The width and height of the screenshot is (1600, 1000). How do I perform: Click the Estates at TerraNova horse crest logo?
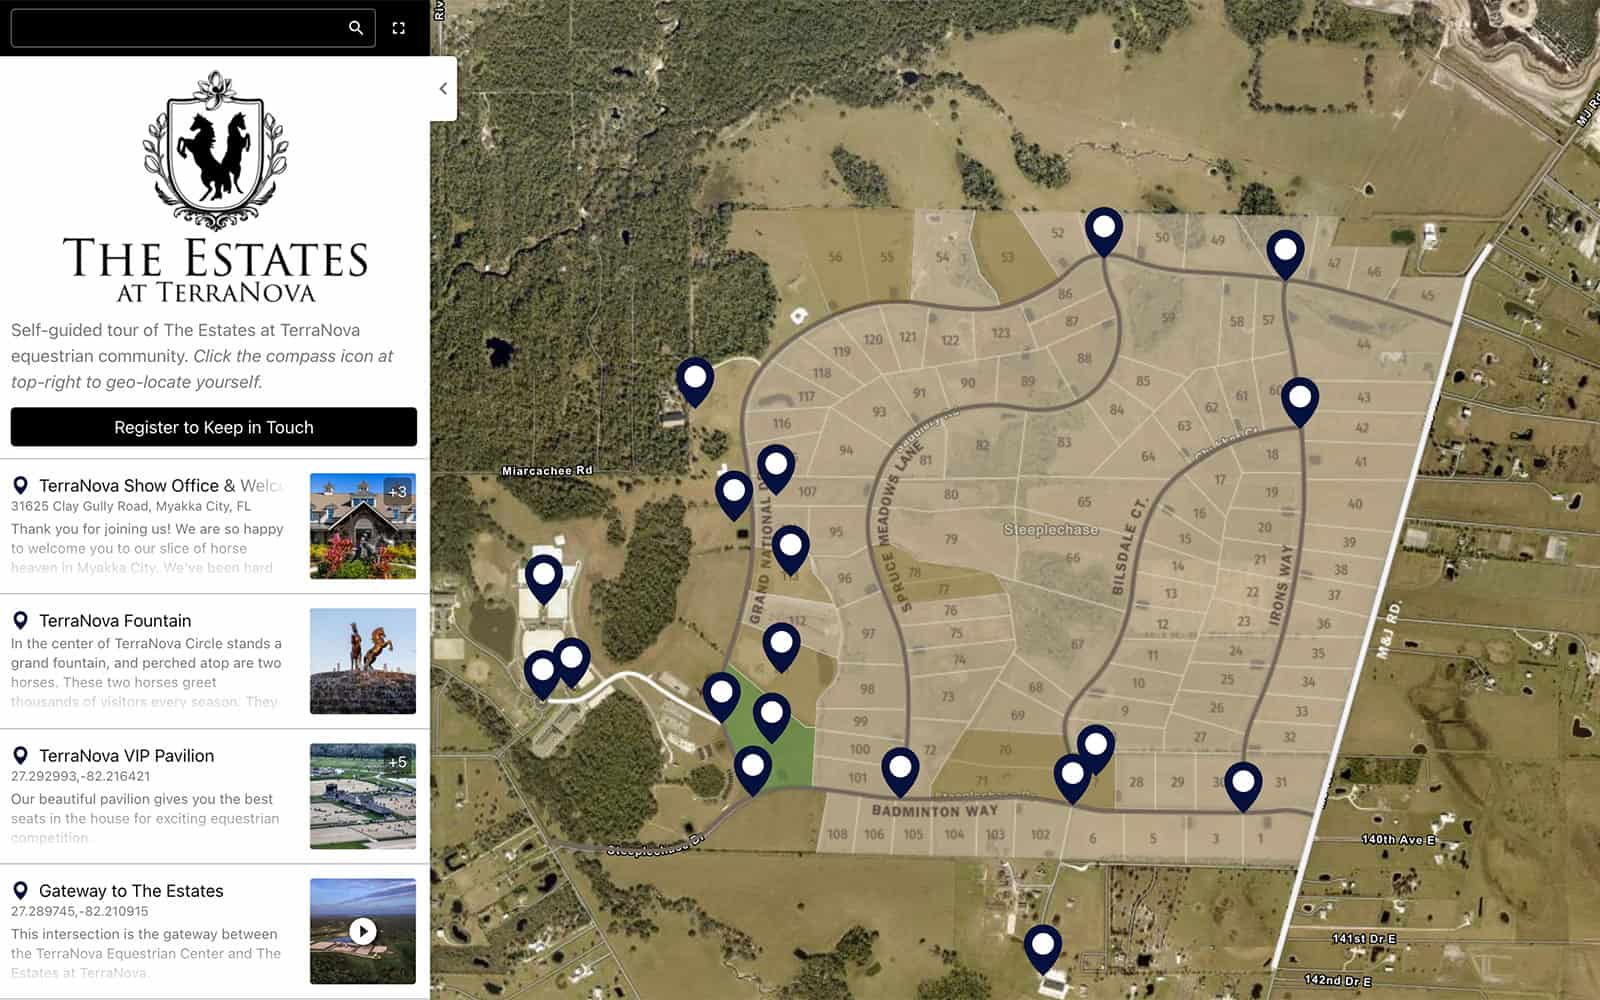click(215, 150)
